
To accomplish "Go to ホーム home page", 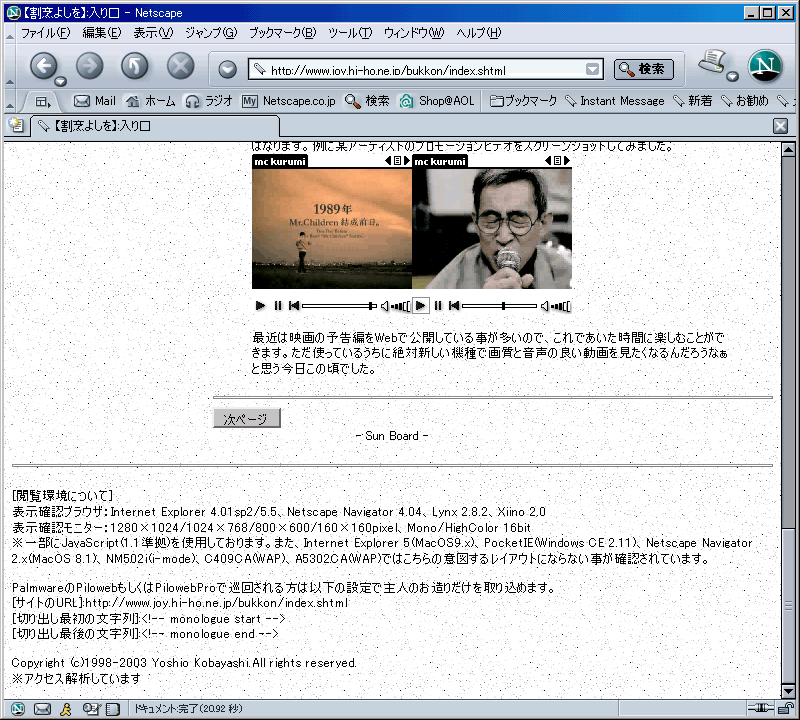I will point(151,101).
